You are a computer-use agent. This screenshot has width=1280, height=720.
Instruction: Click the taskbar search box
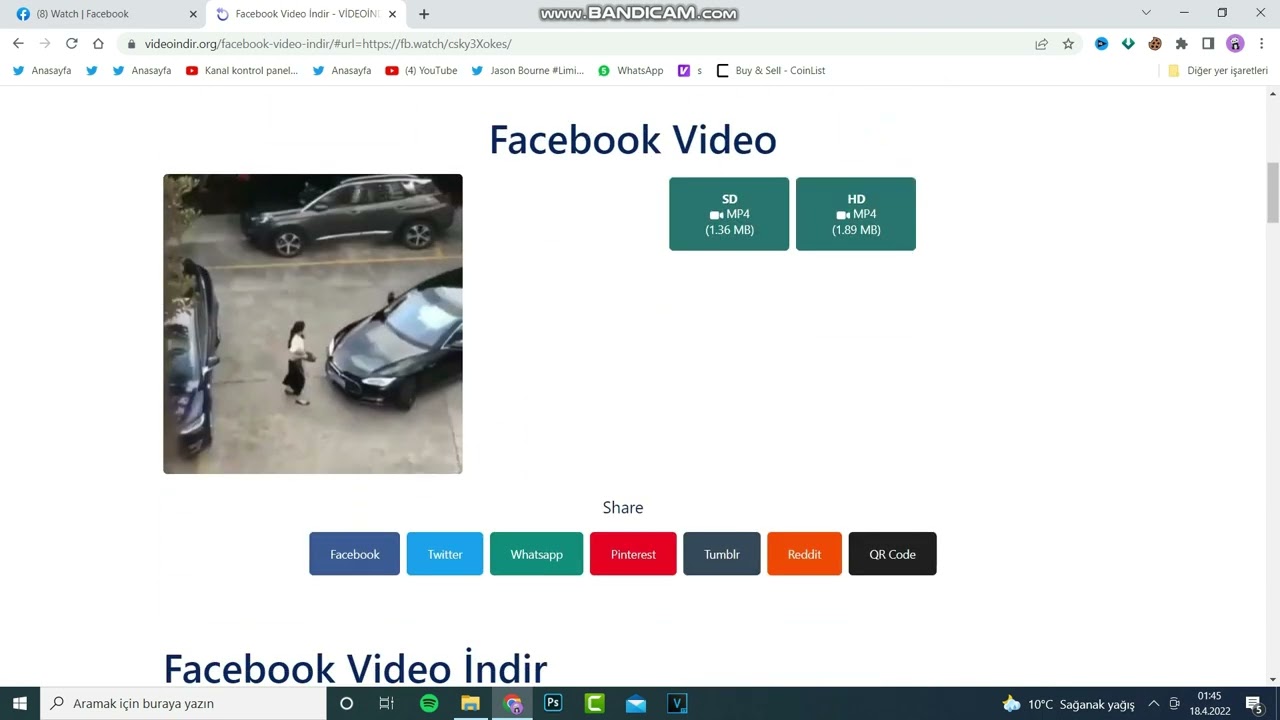pos(183,703)
